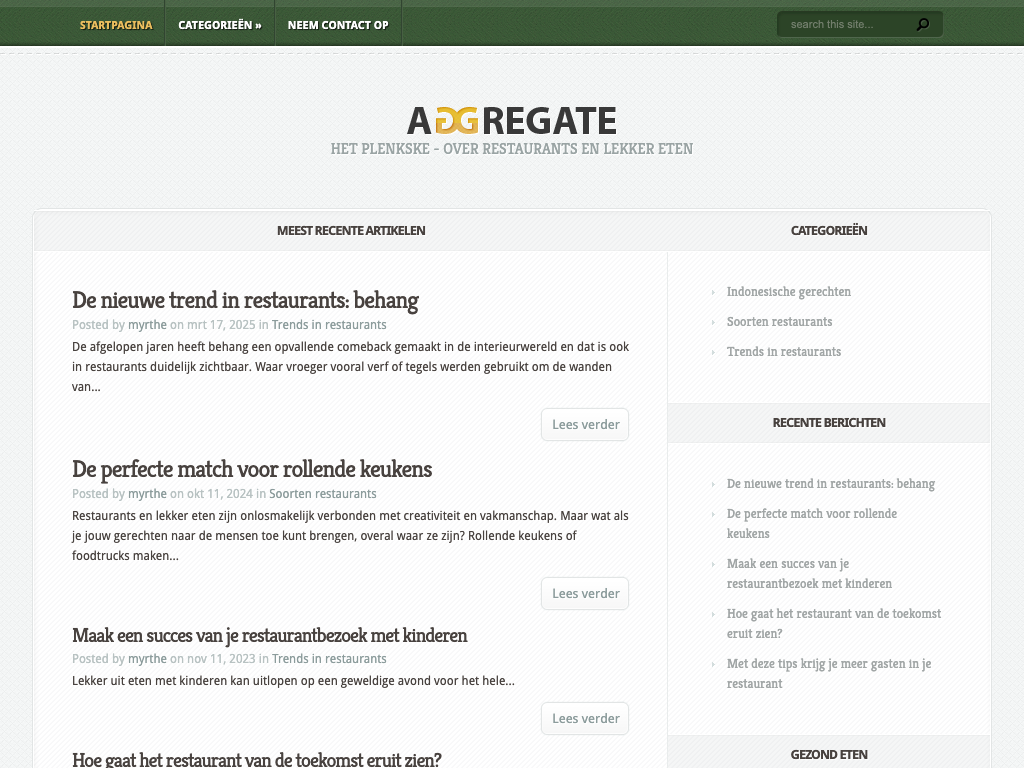
Task: Click author myrthe on the first article
Action: [x=147, y=325]
